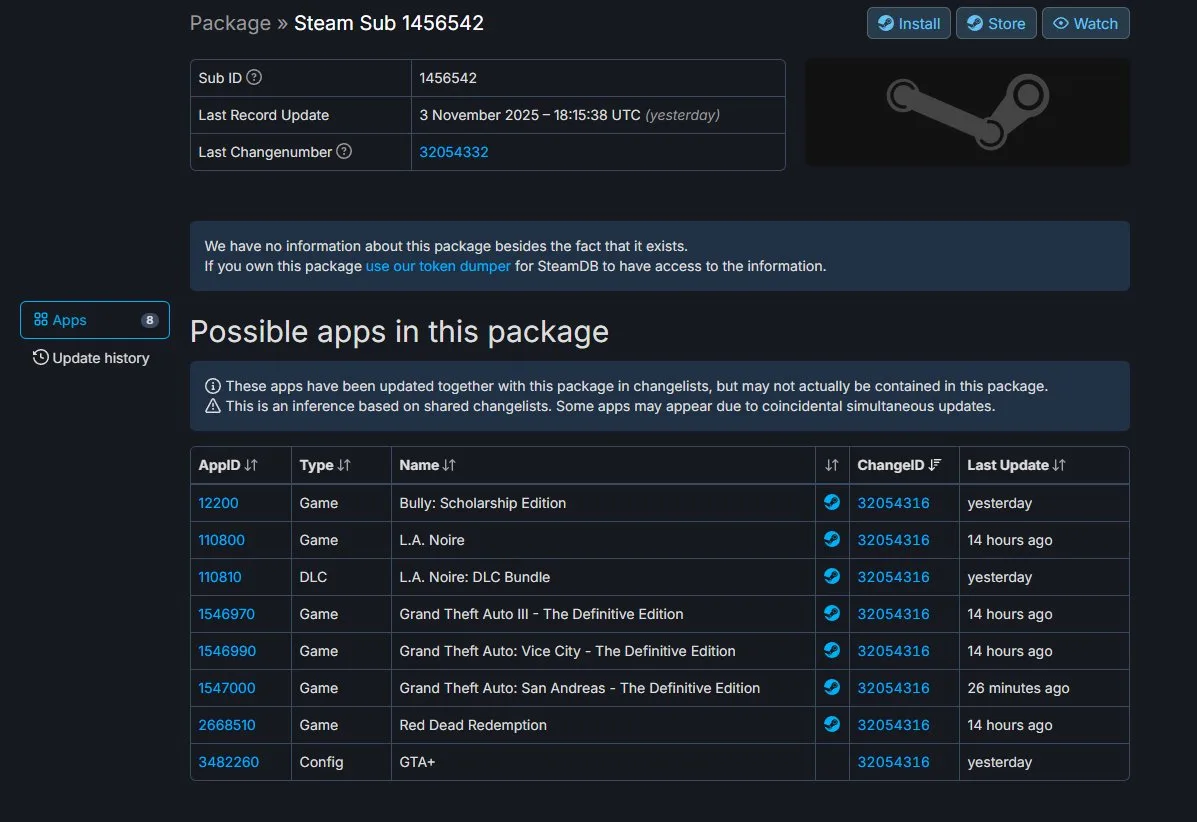Select the Apps sidebar tab
This screenshot has height=822, width=1197.
coord(95,320)
